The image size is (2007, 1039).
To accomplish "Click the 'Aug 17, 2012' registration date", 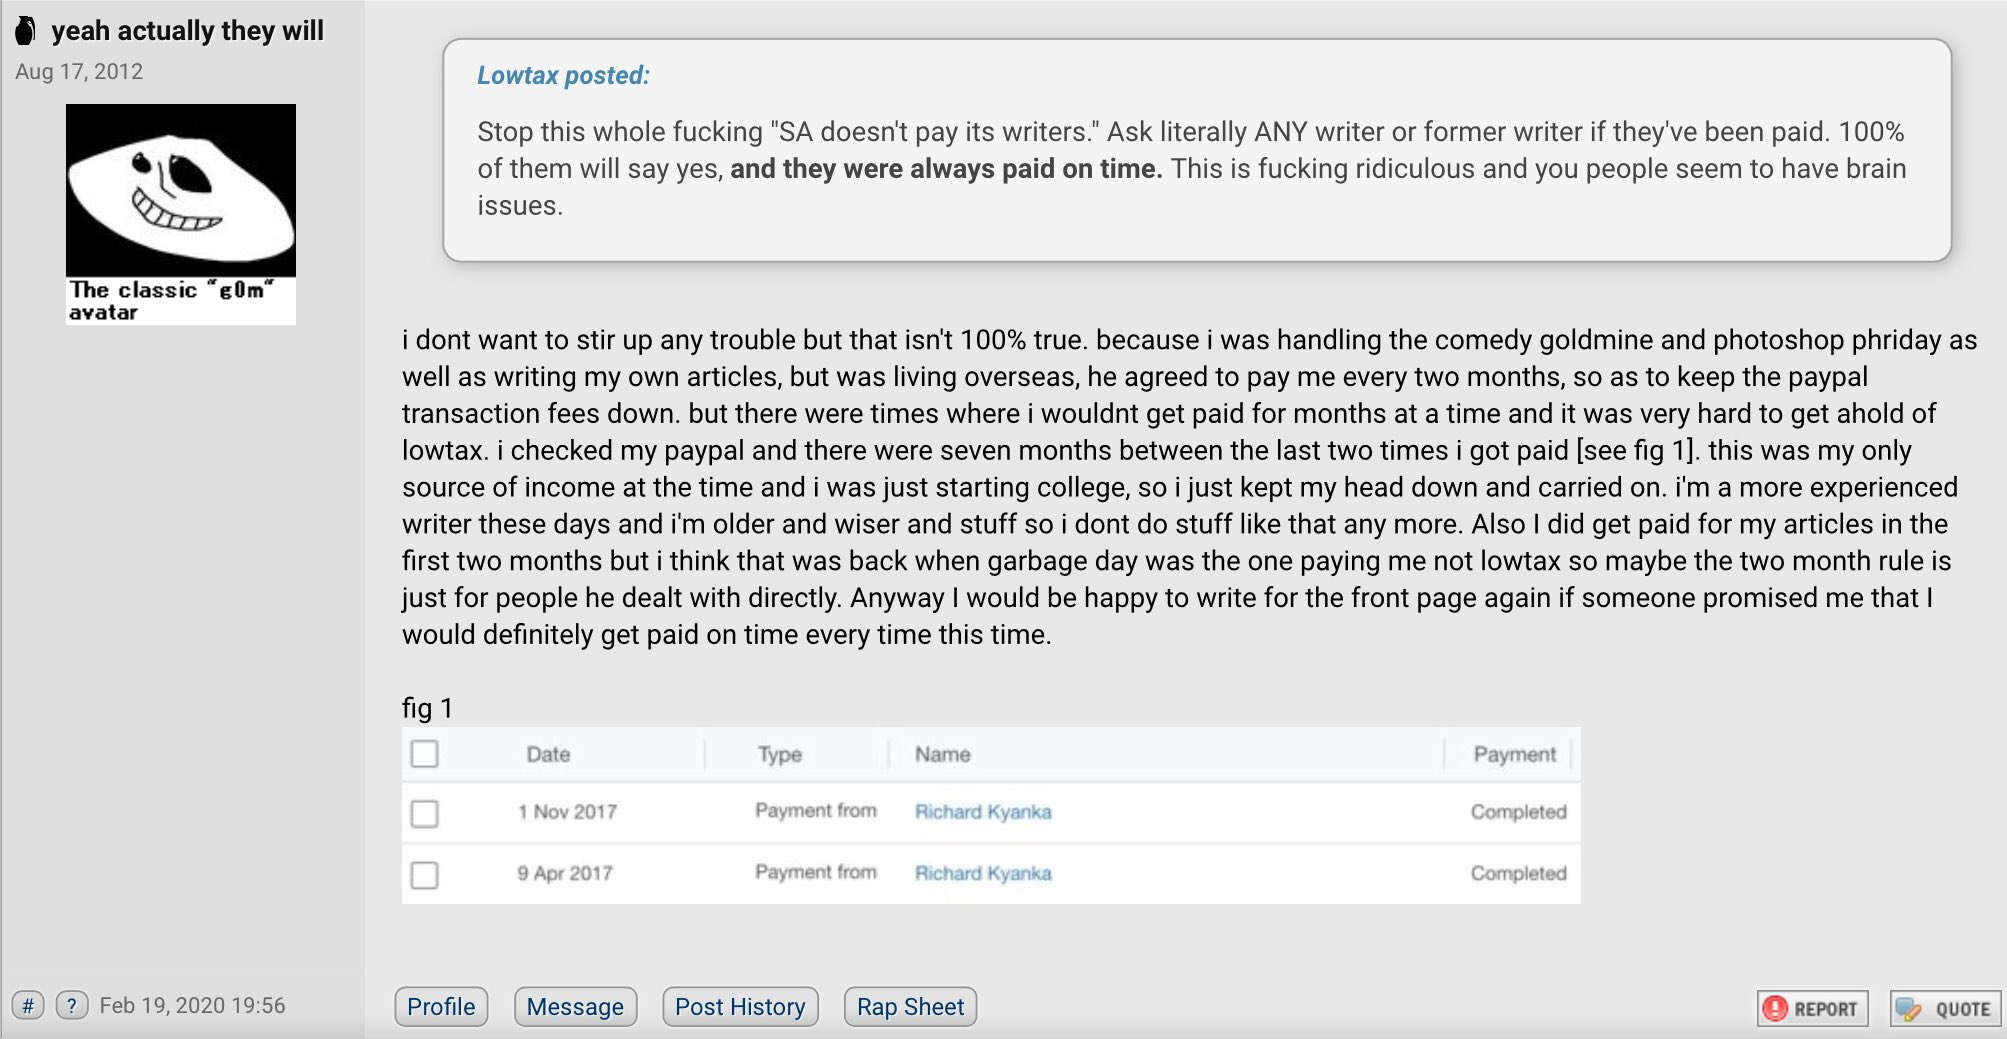I will [x=79, y=72].
